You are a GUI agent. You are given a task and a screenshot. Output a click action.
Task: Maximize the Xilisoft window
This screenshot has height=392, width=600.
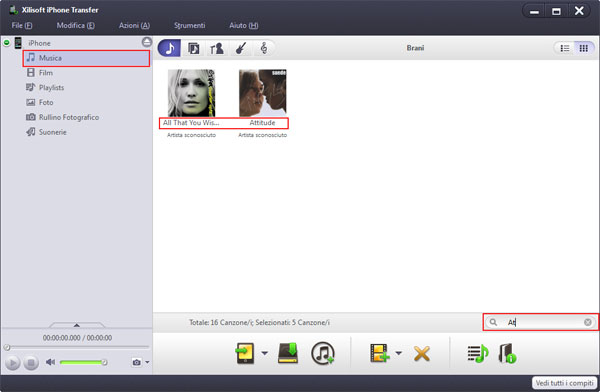click(556, 11)
